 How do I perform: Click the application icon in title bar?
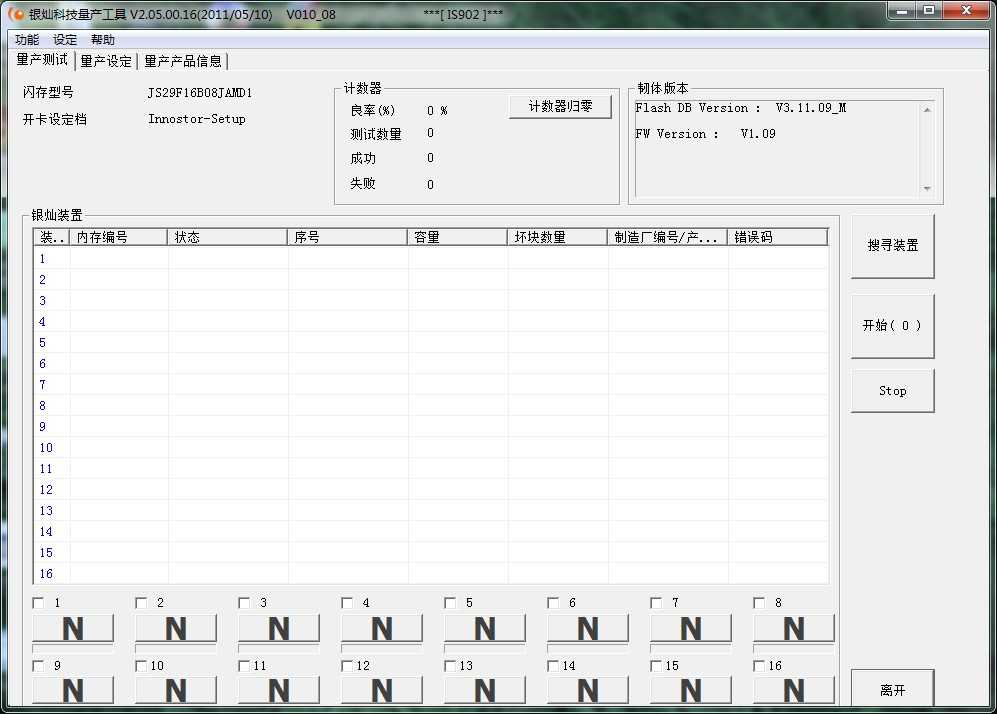(16, 13)
